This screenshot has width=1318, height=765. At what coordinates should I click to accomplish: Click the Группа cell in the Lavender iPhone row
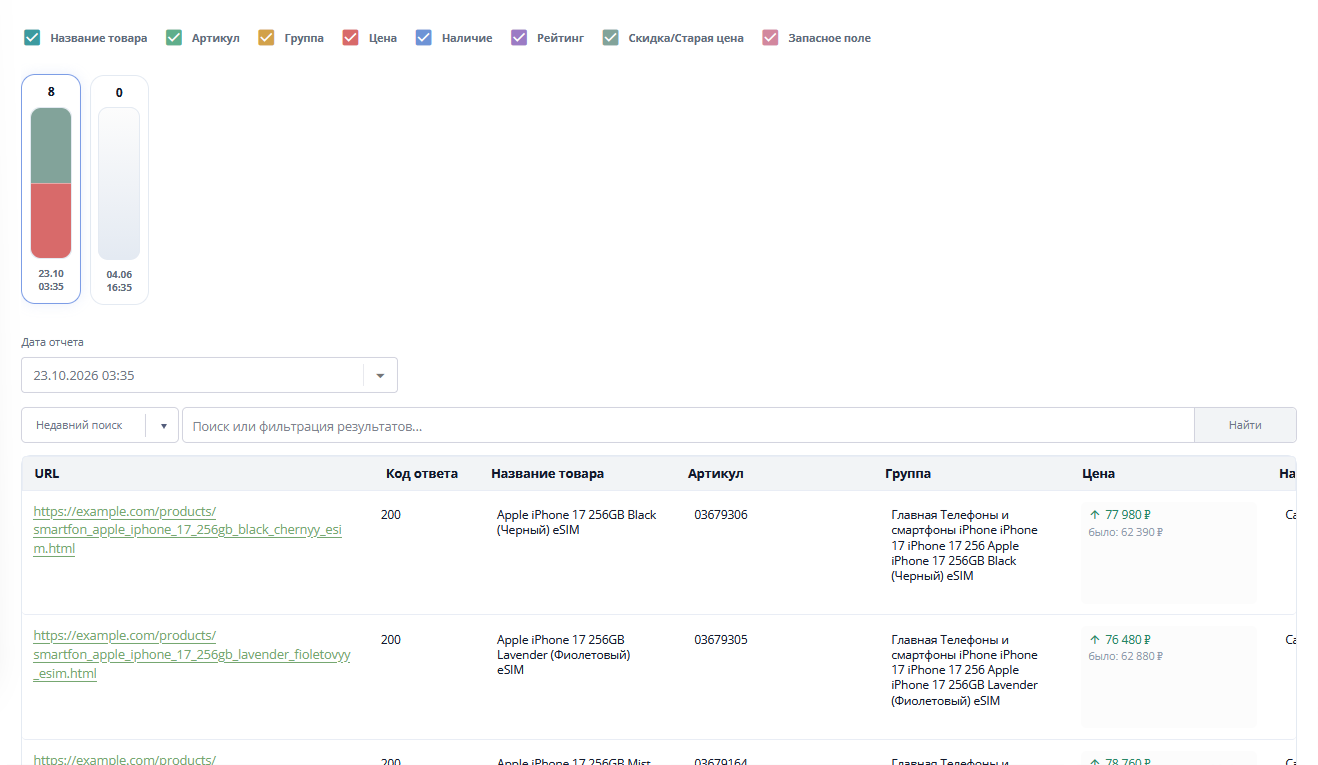click(x=965, y=670)
